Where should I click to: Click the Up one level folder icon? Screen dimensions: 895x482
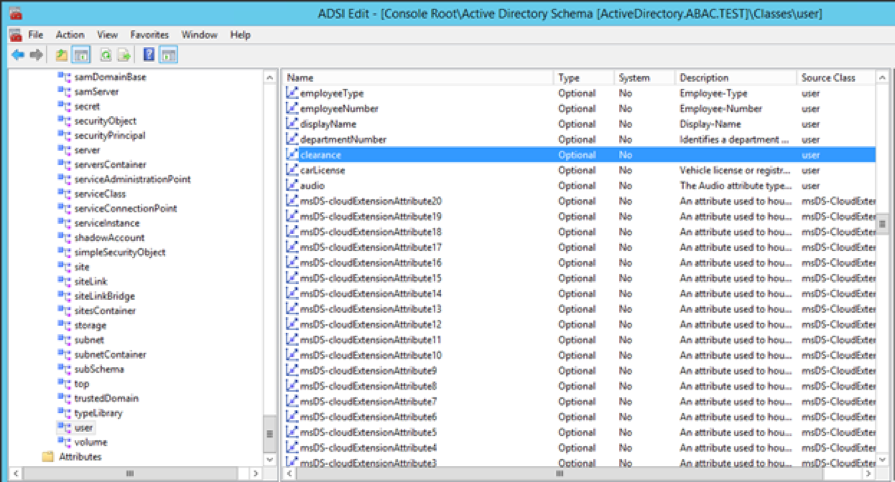[61, 55]
